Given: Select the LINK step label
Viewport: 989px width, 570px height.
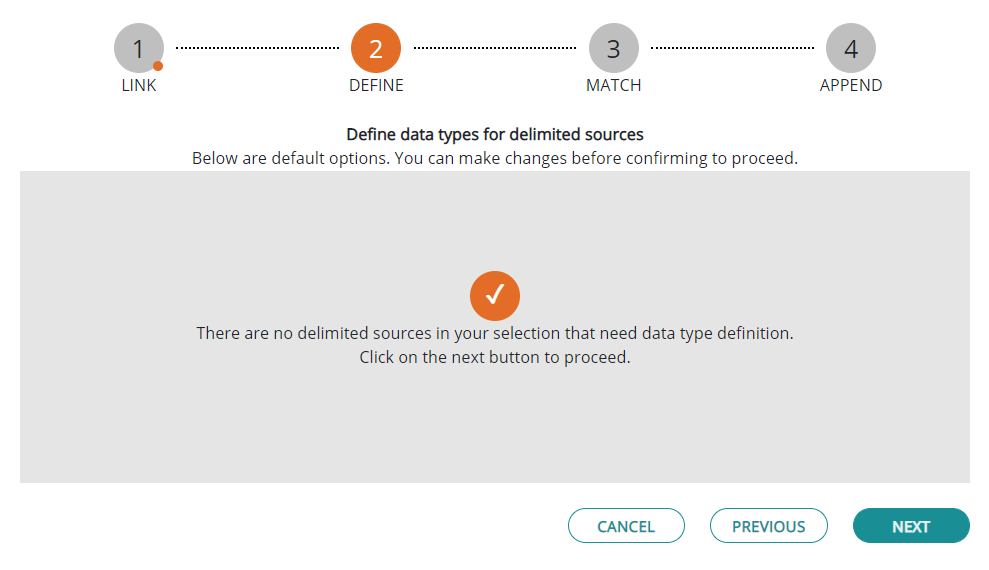Looking at the screenshot, I should point(139,85).
